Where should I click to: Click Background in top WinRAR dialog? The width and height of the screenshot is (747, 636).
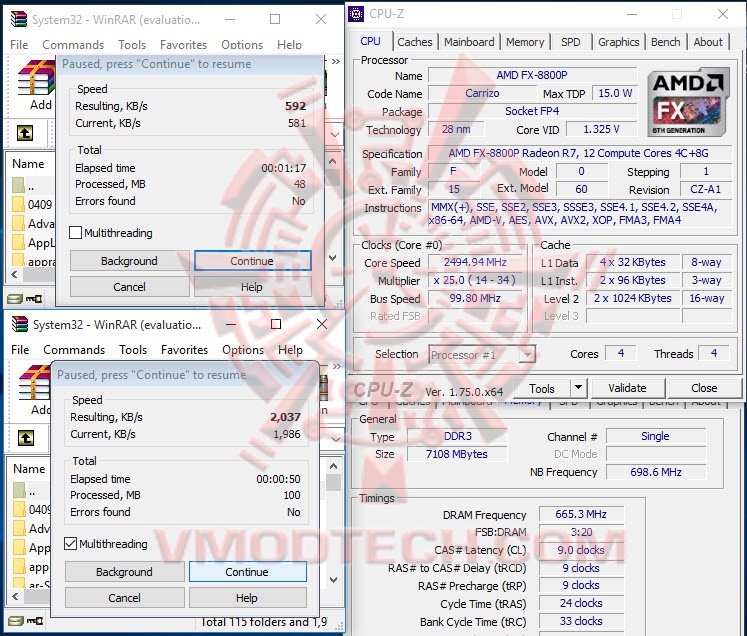click(130, 261)
